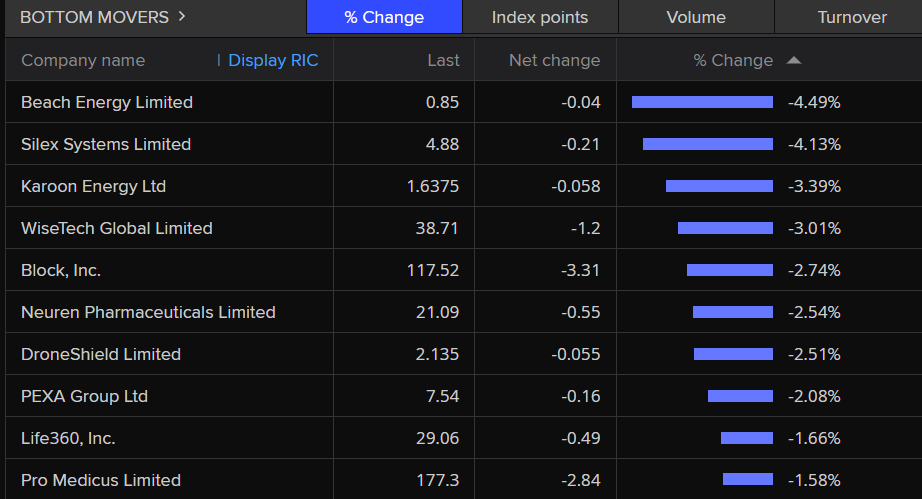Screen dimensions: 922x499
Task: Switch to the Turnover tab
Action: pyautogui.click(x=852, y=17)
